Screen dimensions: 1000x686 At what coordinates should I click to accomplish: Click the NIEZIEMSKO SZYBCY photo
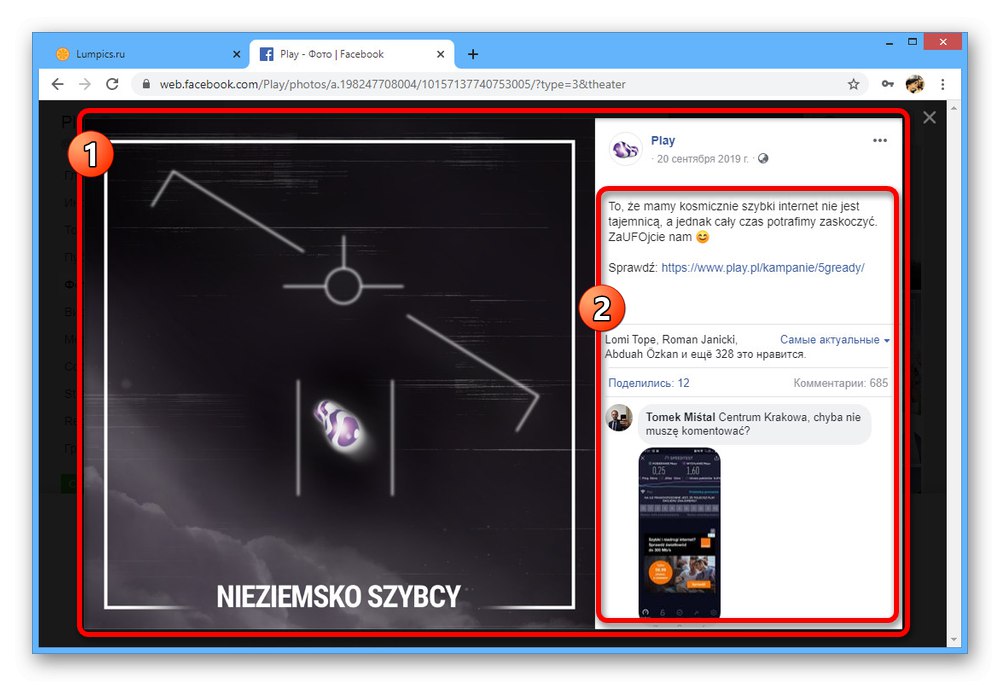point(339,374)
